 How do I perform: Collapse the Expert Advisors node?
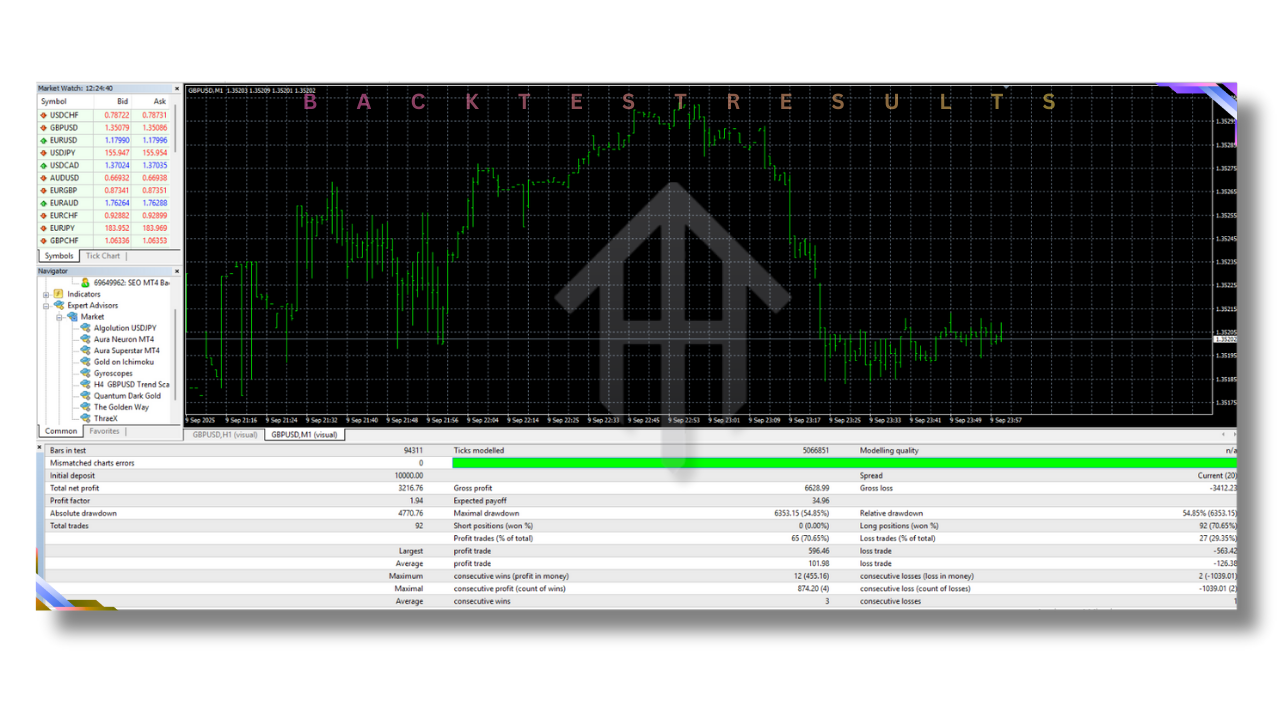point(45,303)
